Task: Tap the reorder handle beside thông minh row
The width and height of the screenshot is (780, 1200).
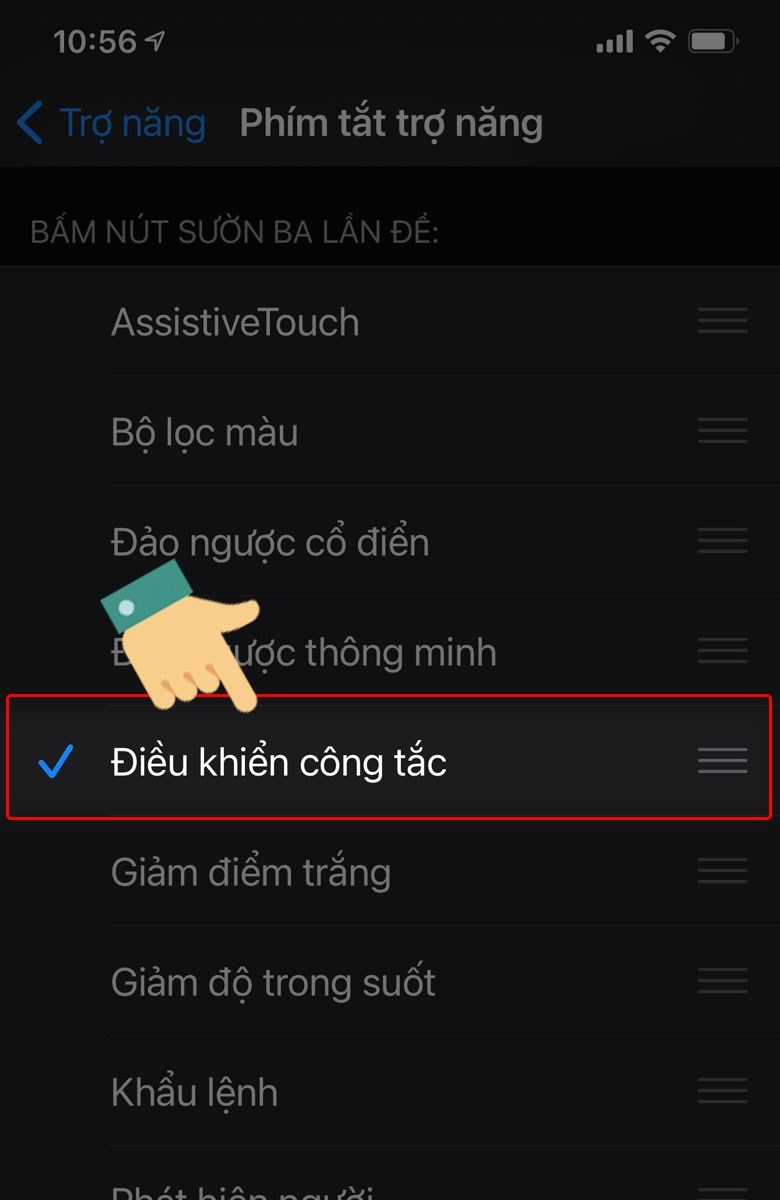Action: [x=722, y=650]
